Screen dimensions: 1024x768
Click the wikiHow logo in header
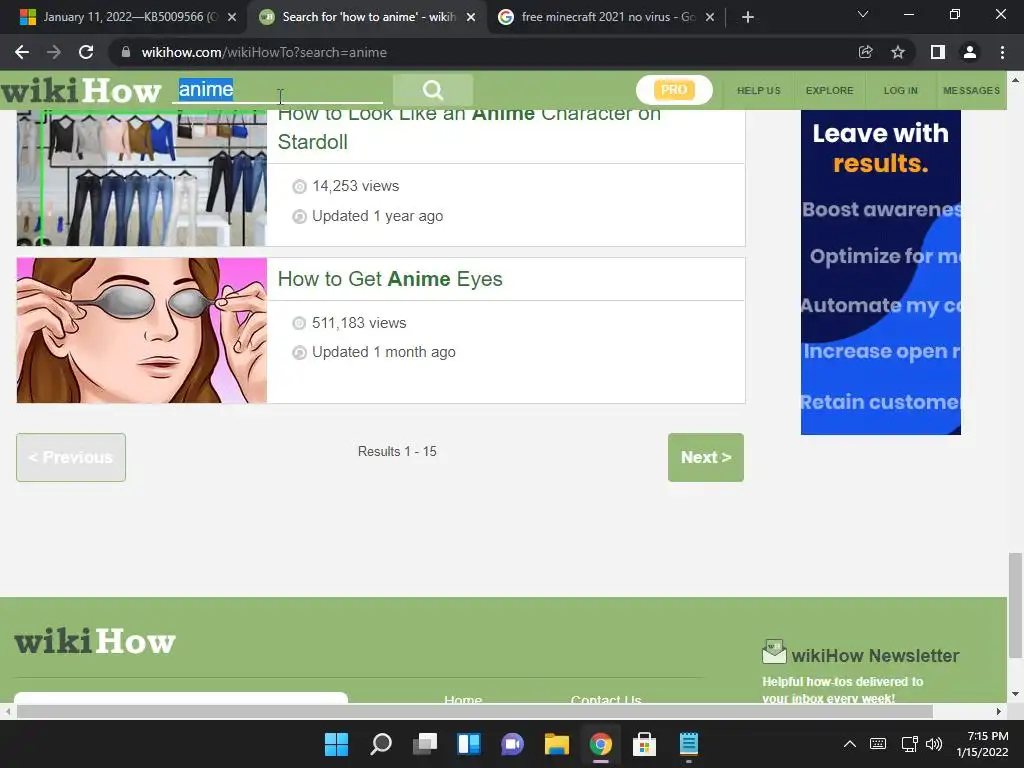click(80, 90)
